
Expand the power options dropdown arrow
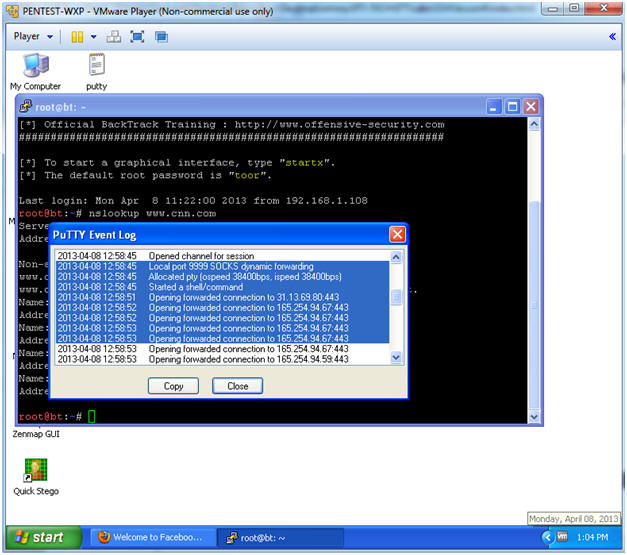(x=93, y=37)
